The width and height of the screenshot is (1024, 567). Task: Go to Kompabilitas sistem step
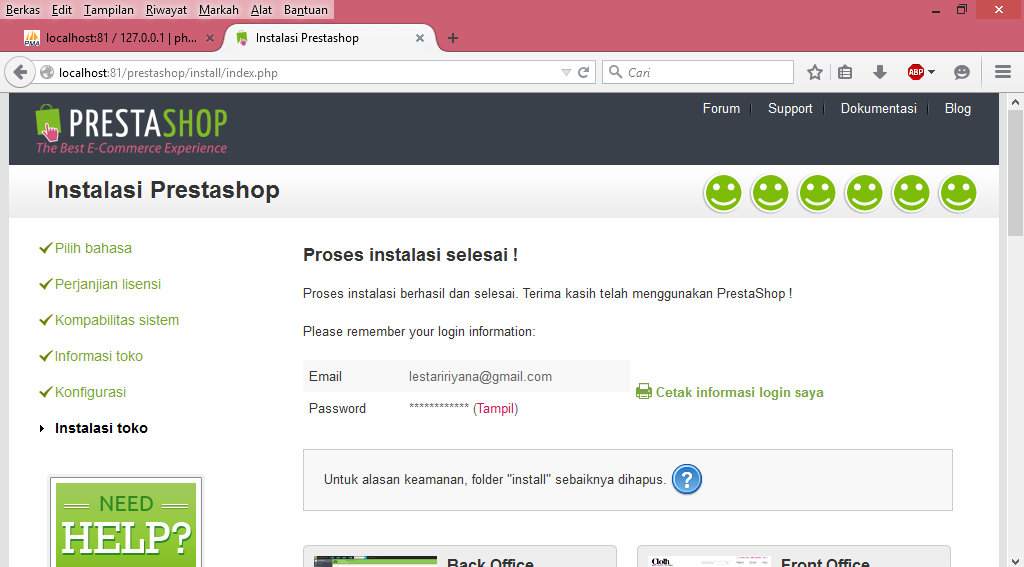(116, 320)
